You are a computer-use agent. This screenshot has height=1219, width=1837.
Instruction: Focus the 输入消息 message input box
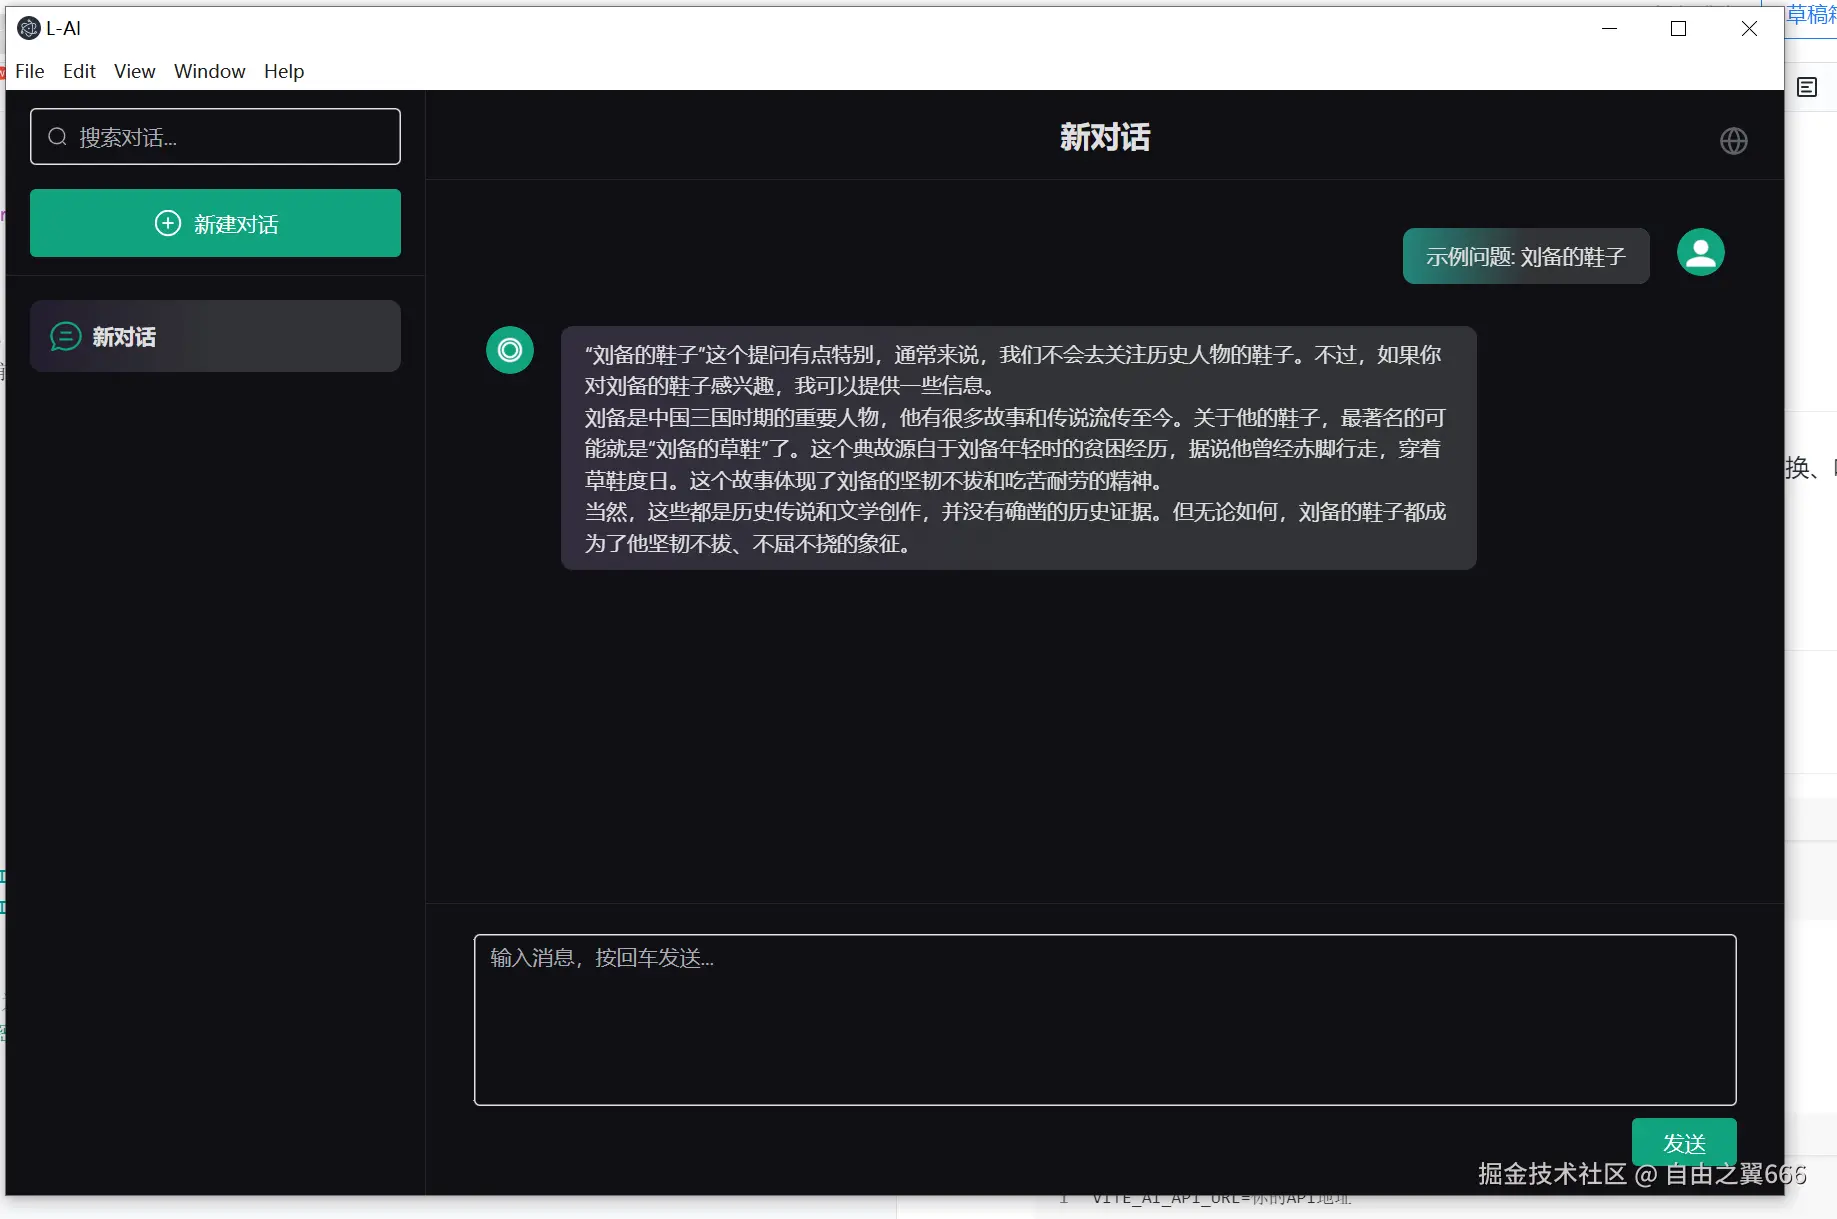click(1105, 1020)
